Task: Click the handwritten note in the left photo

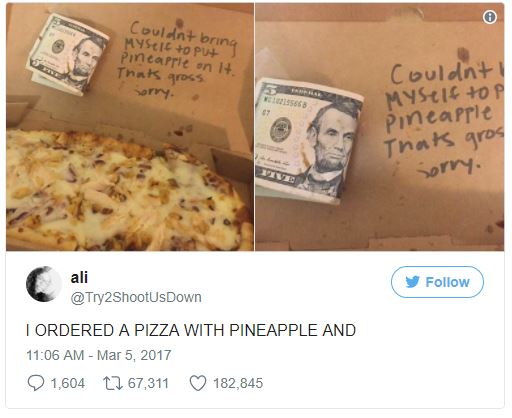Action: pyautogui.click(x=177, y=59)
